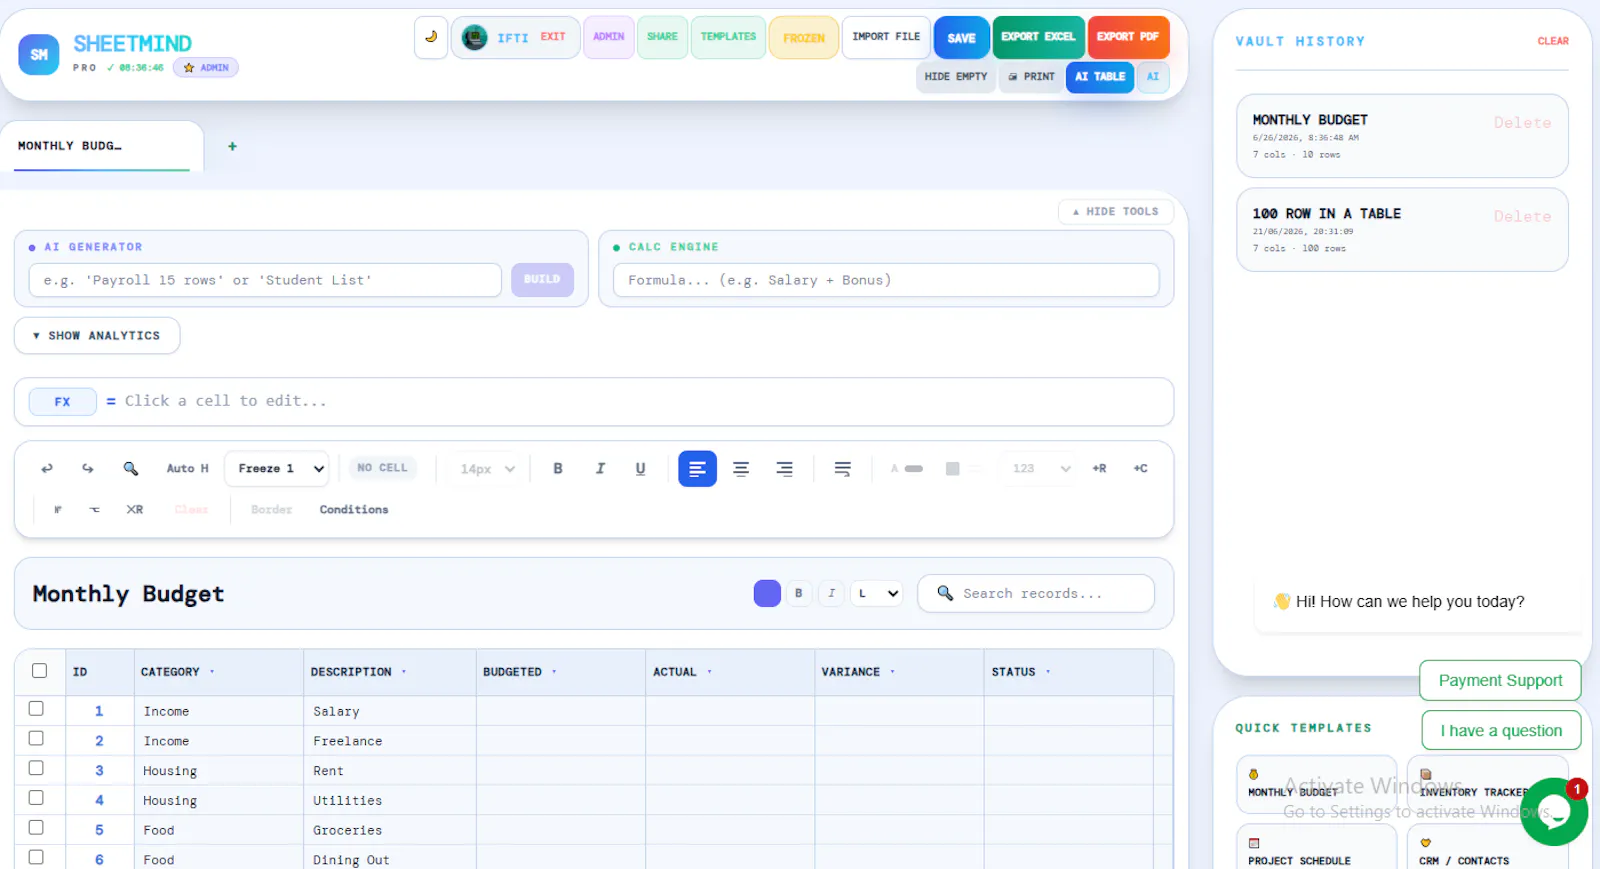This screenshot has width=1600, height=869.
Task: Toggle the select-all checkbox in the header row
Action: coord(39,671)
